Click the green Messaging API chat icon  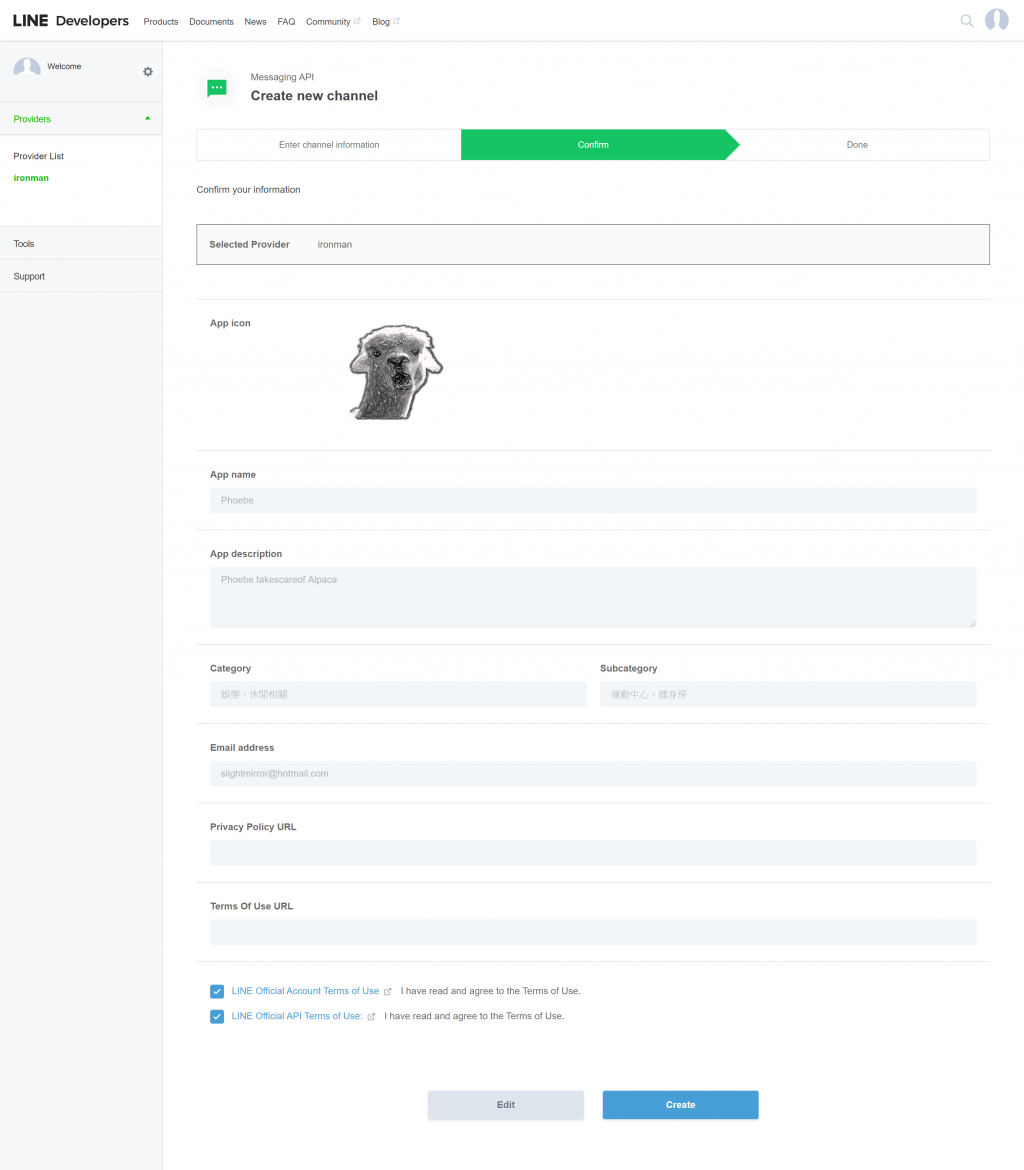pos(216,88)
